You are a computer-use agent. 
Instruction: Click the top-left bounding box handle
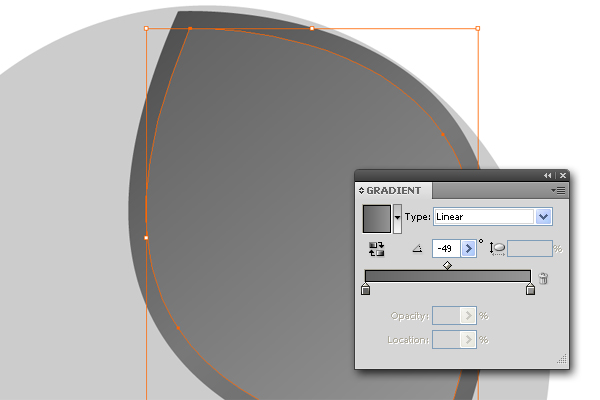coord(146,28)
